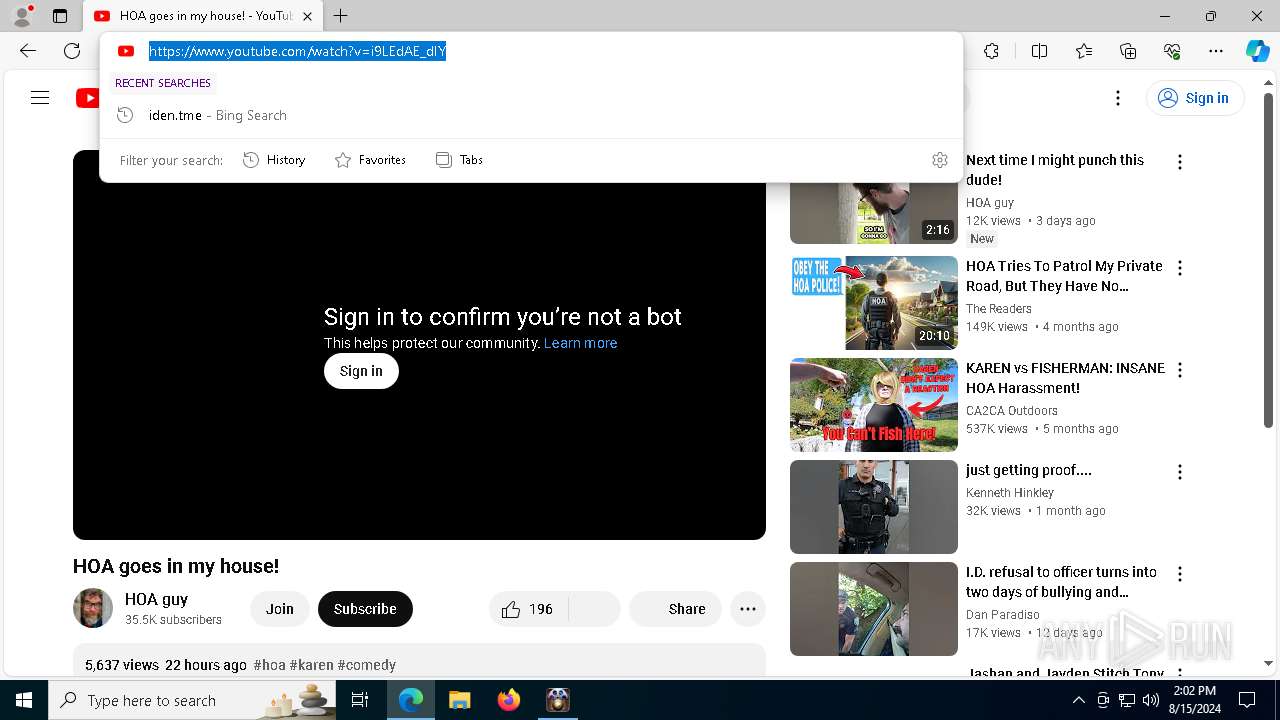Open the notification center icon
This screenshot has width=1280, height=720.
pyautogui.click(x=1247, y=700)
